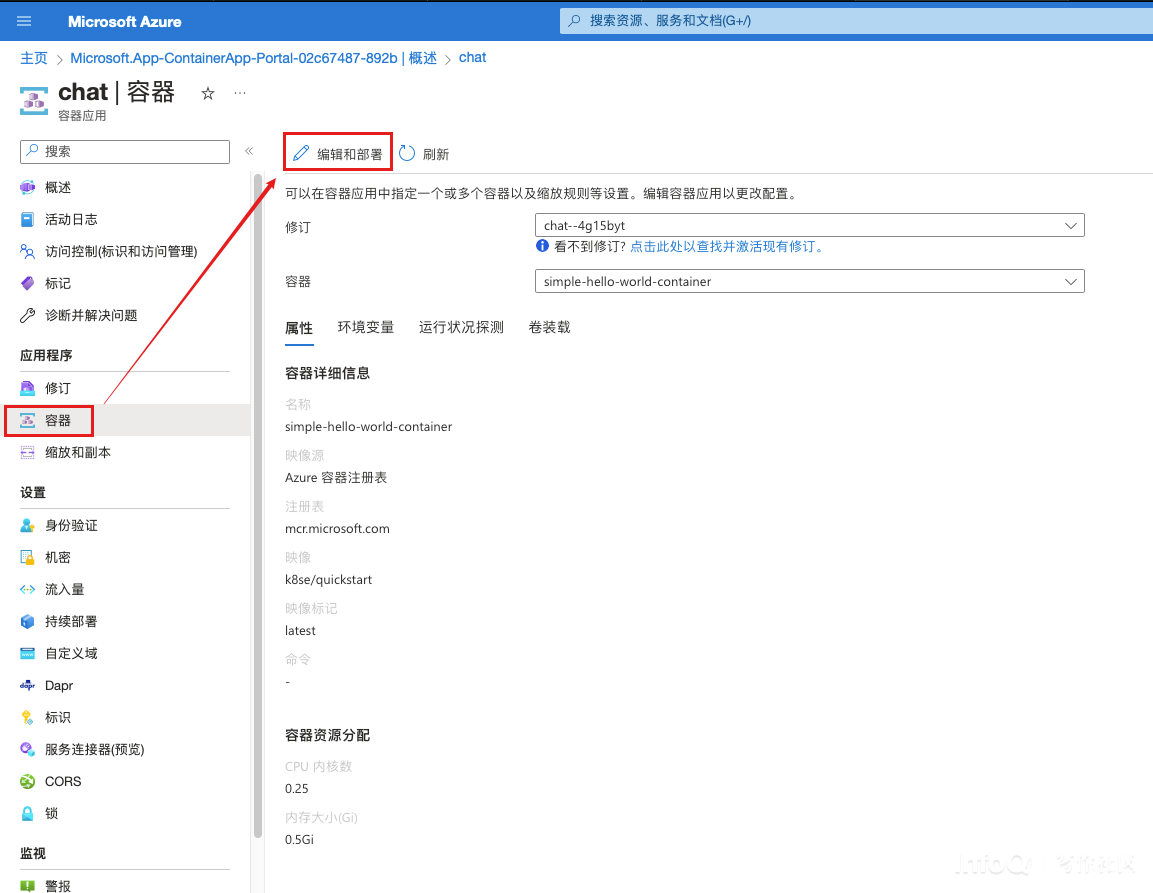Click the 容器资源分配 heading

[327, 736]
